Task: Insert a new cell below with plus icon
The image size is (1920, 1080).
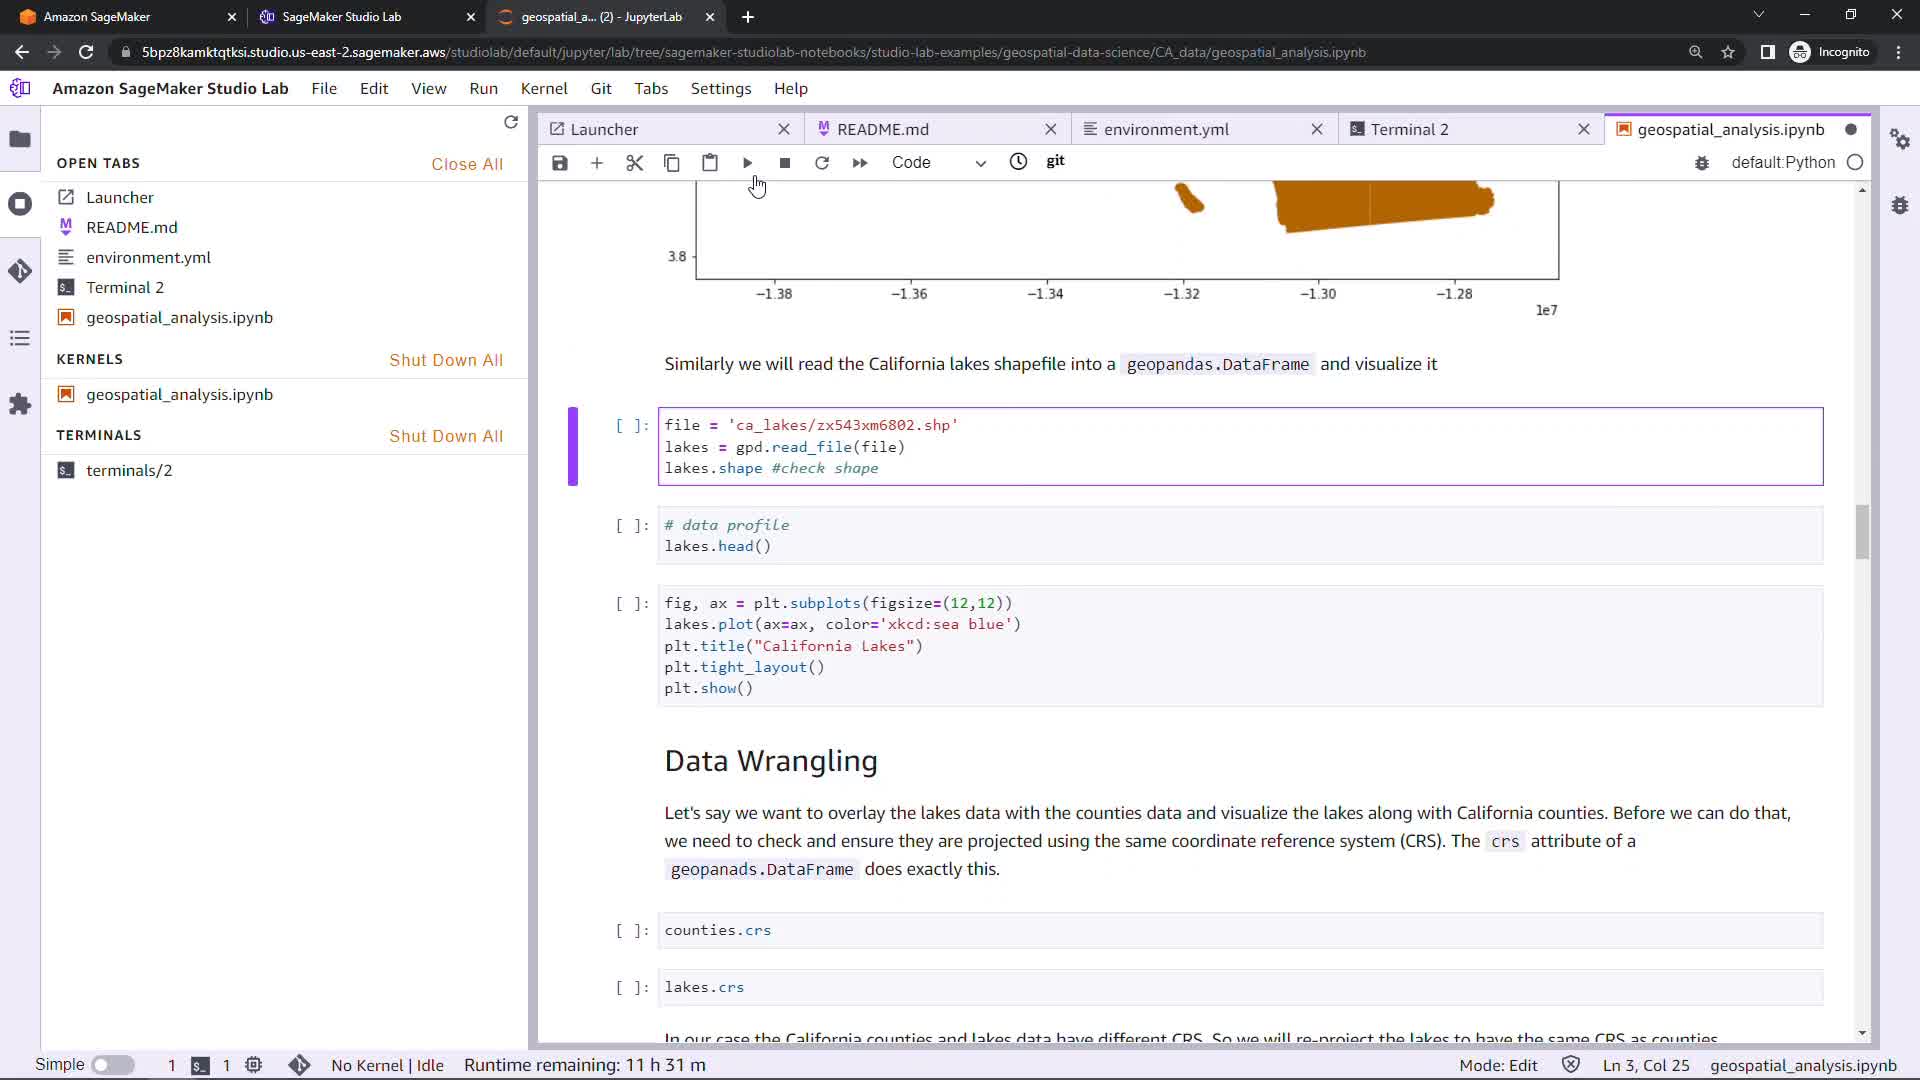Action: tap(597, 163)
